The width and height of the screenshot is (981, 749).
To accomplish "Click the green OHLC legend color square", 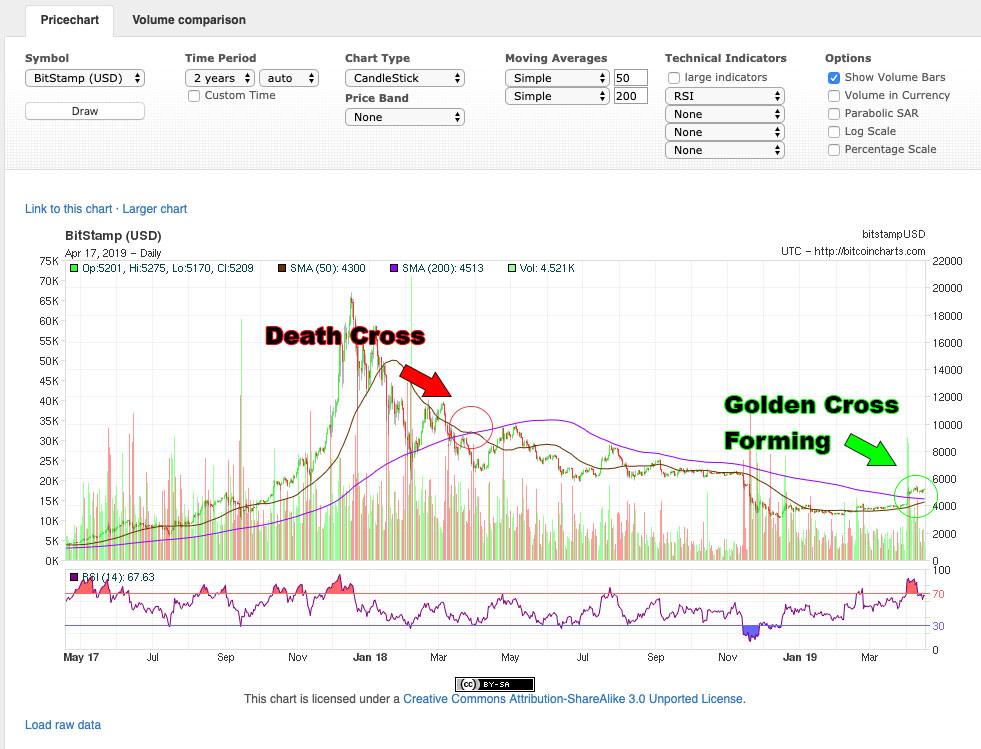I will [x=74, y=268].
